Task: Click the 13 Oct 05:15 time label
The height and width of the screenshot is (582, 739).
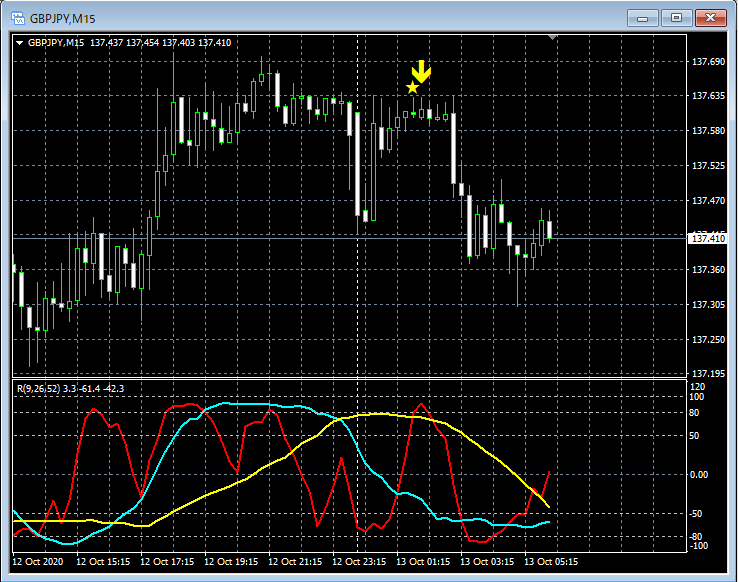Action: point(551,562)
